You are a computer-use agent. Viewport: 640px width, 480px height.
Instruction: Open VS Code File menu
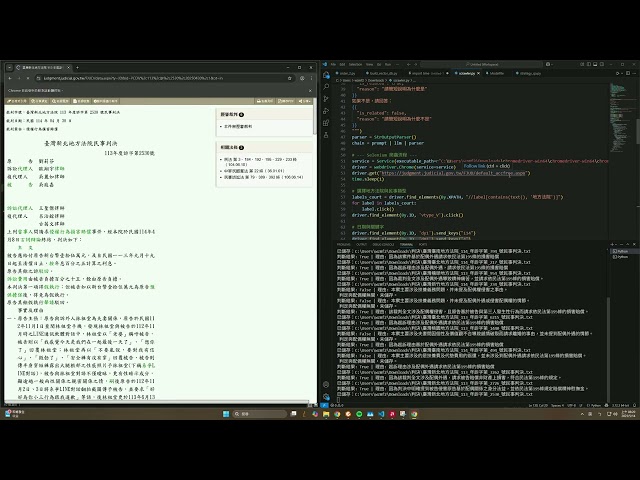[333, 64]
